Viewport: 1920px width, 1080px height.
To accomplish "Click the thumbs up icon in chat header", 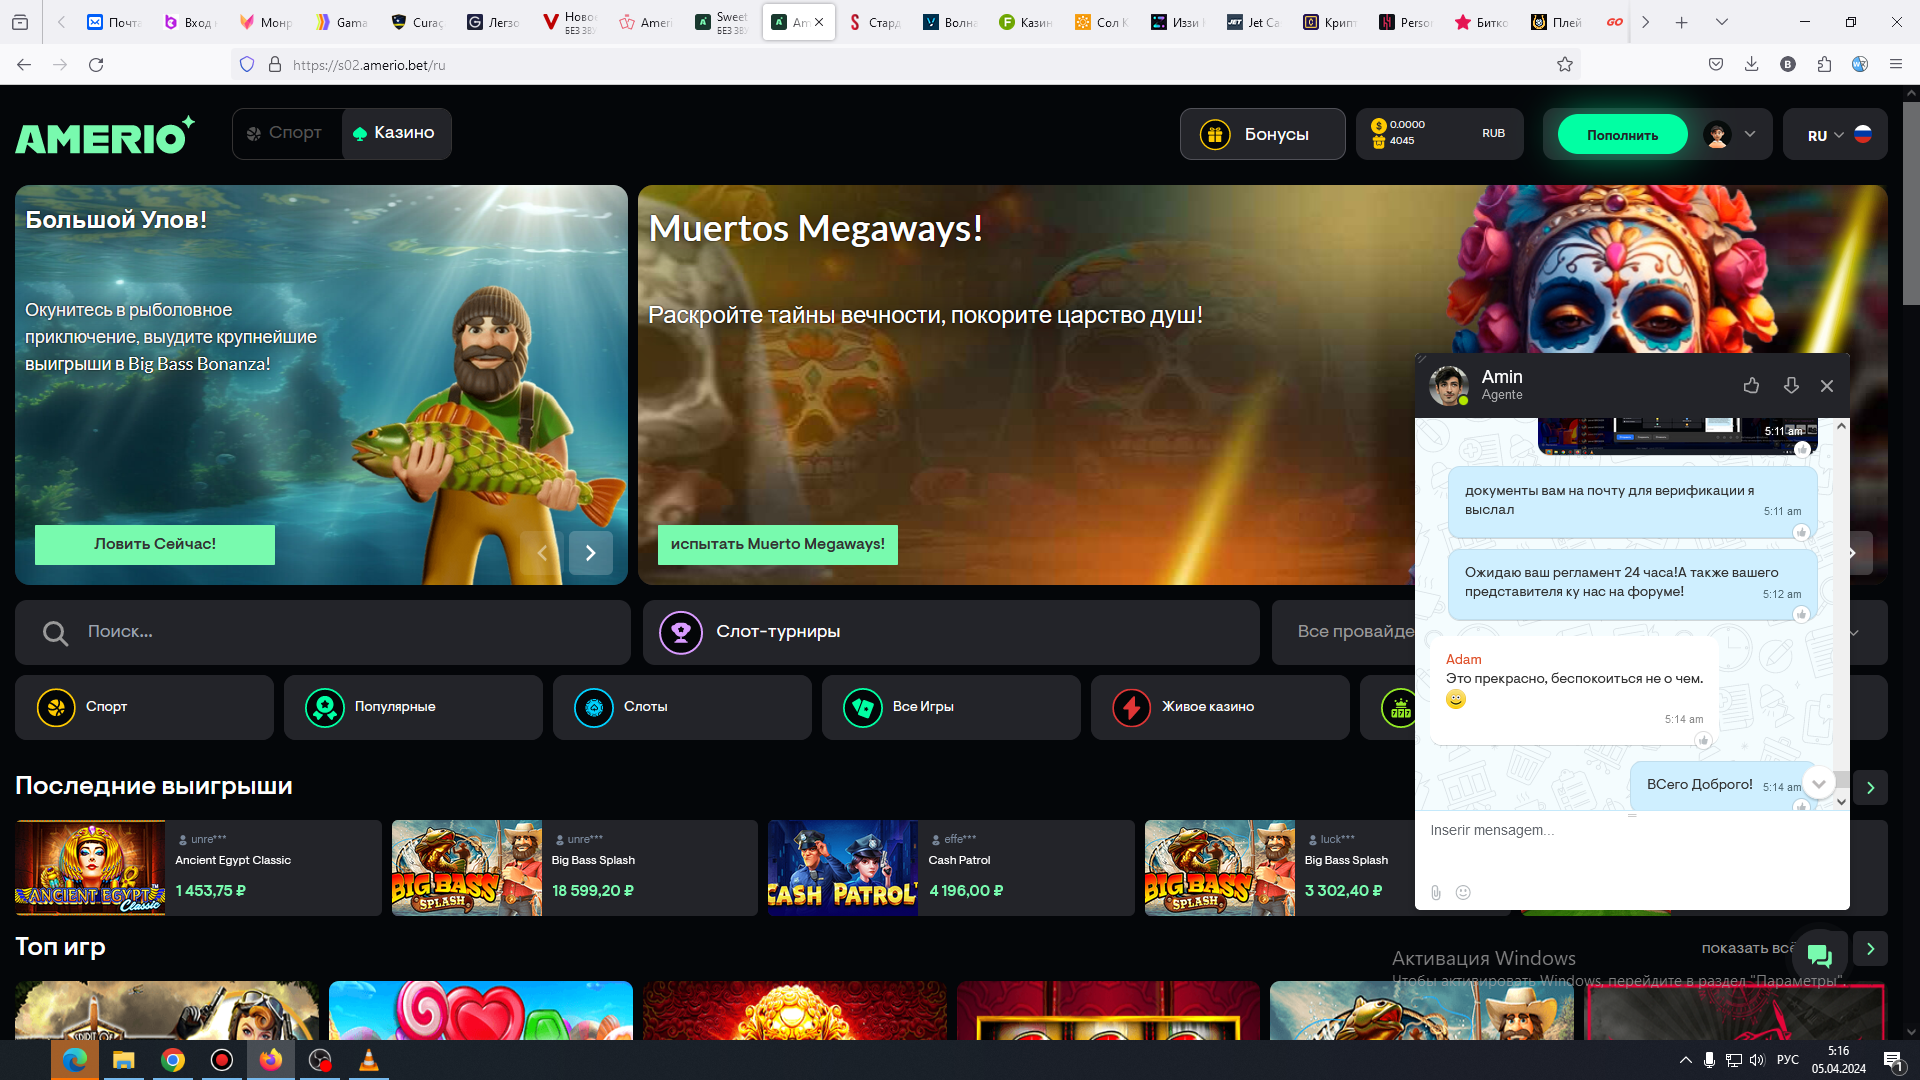I will click(x=1751, y=385).
